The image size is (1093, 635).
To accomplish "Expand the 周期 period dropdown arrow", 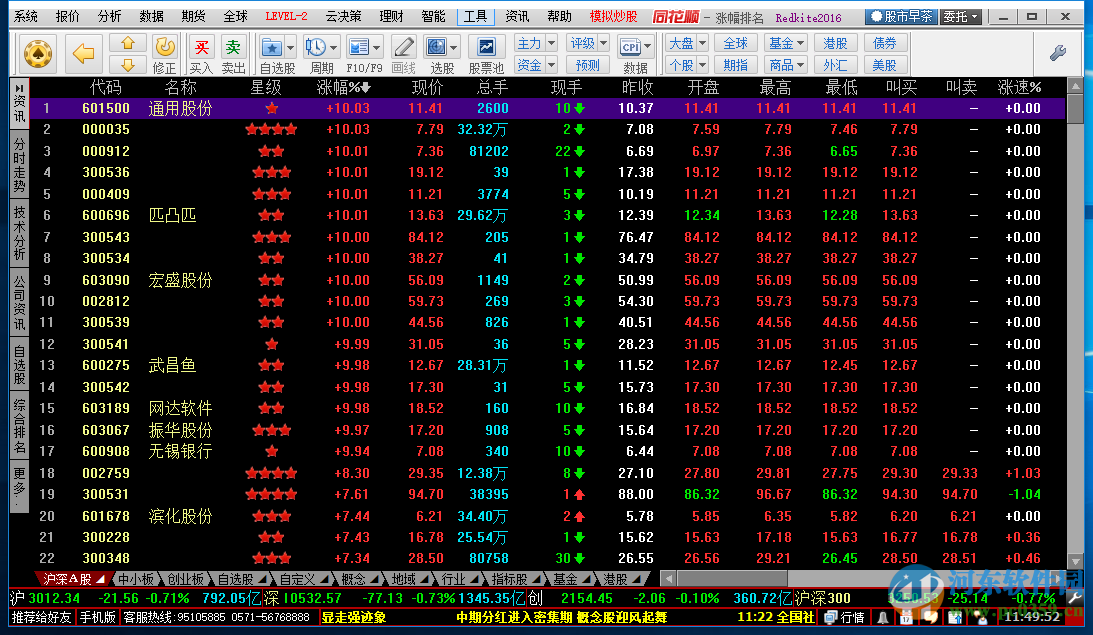I will (x=333, y=47).
